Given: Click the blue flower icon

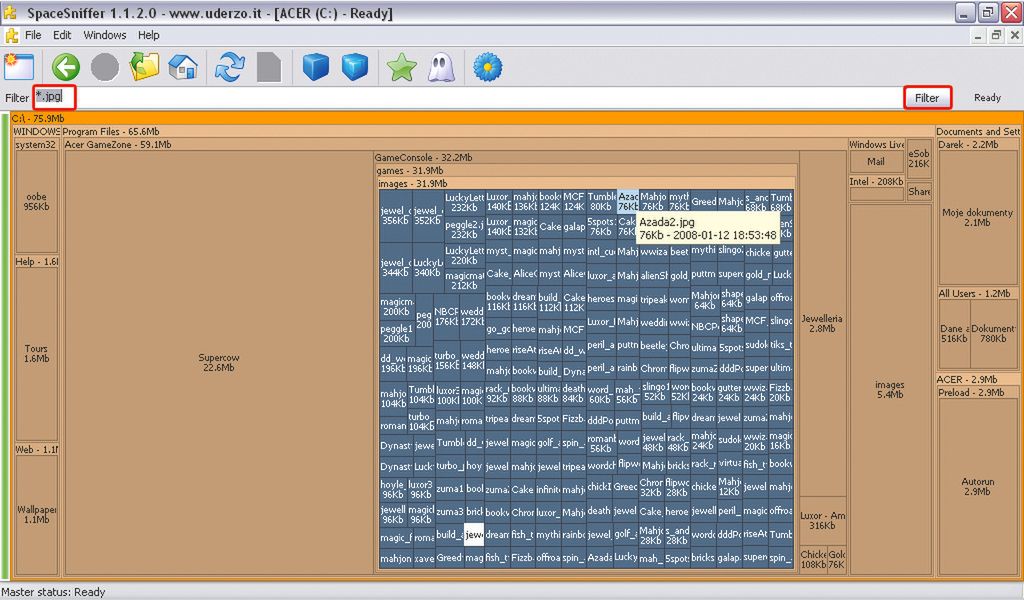Looking at the screenshot, I should tap(487, 67).
